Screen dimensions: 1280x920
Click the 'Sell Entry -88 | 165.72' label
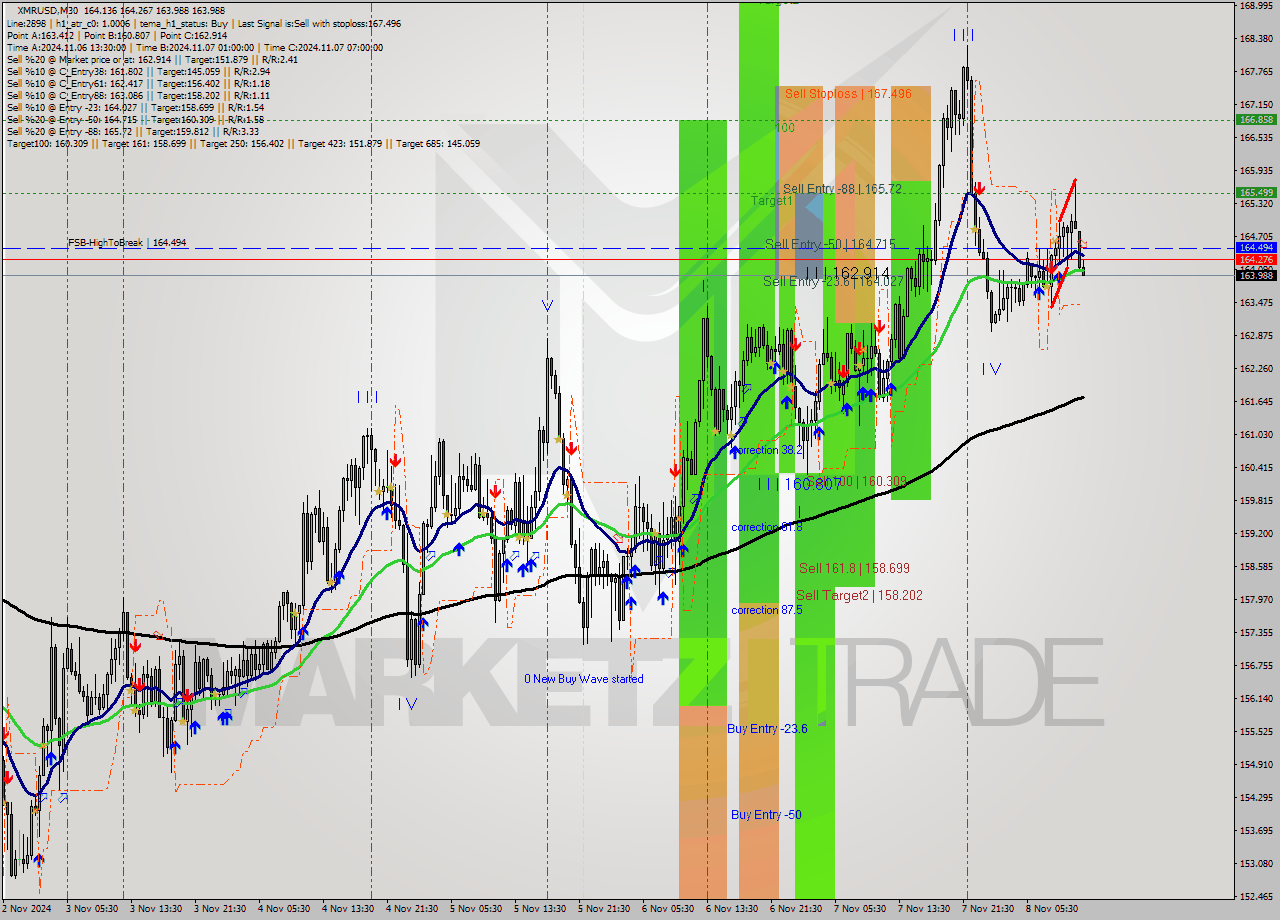point(843,188)
